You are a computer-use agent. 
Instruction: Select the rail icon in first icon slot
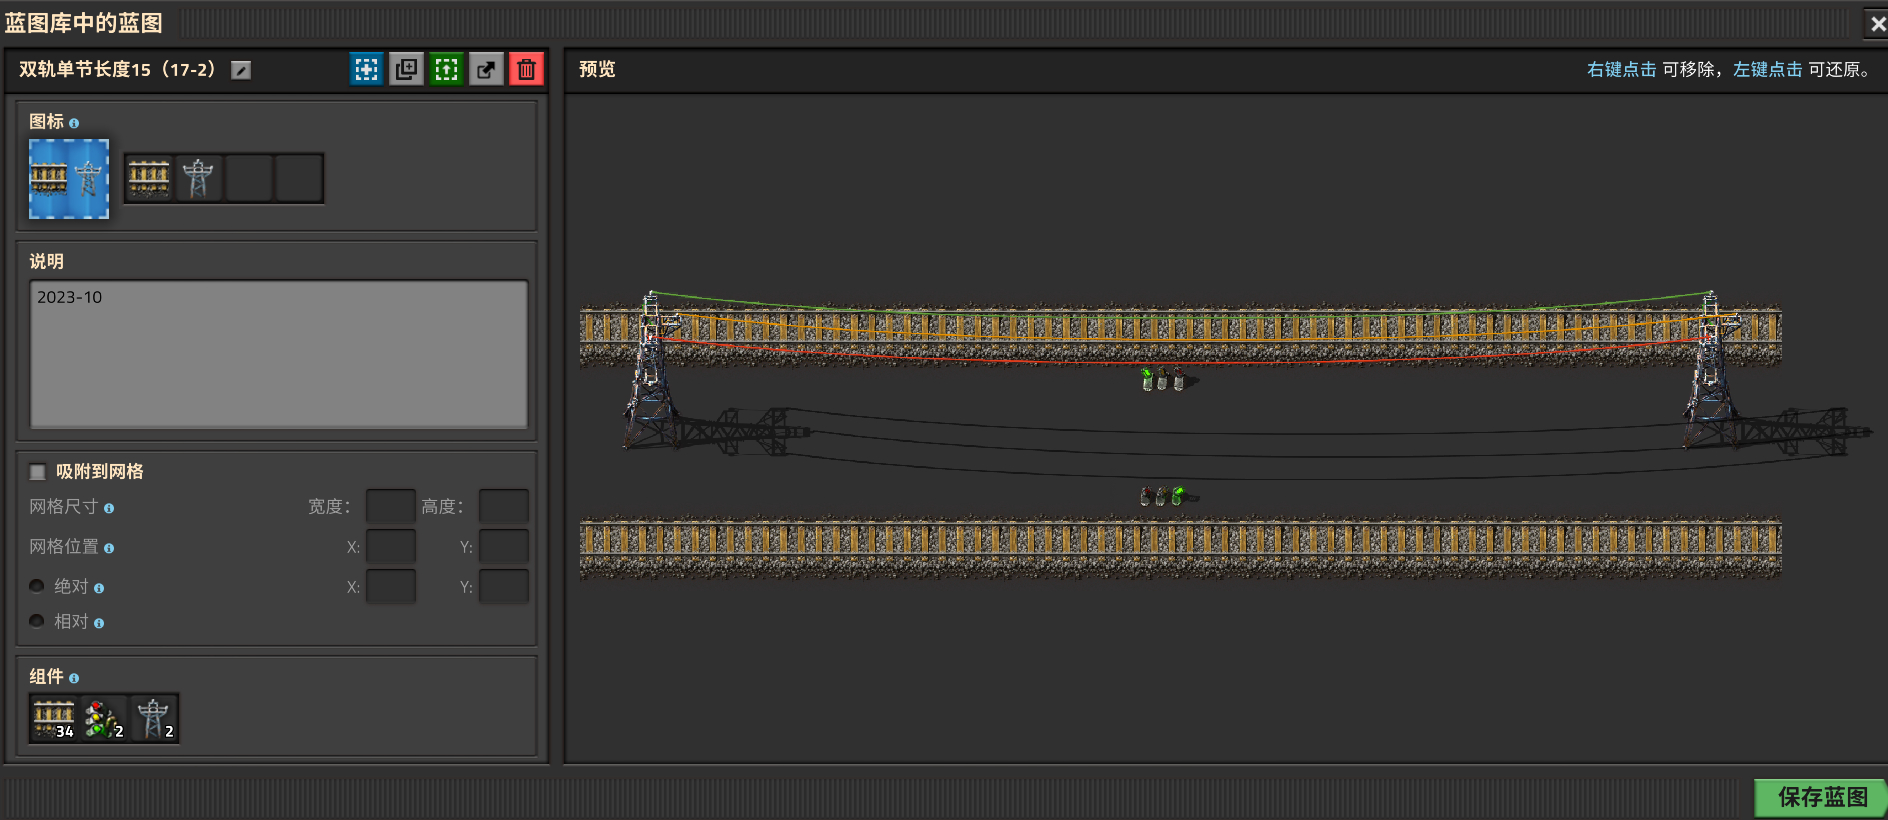149,178
